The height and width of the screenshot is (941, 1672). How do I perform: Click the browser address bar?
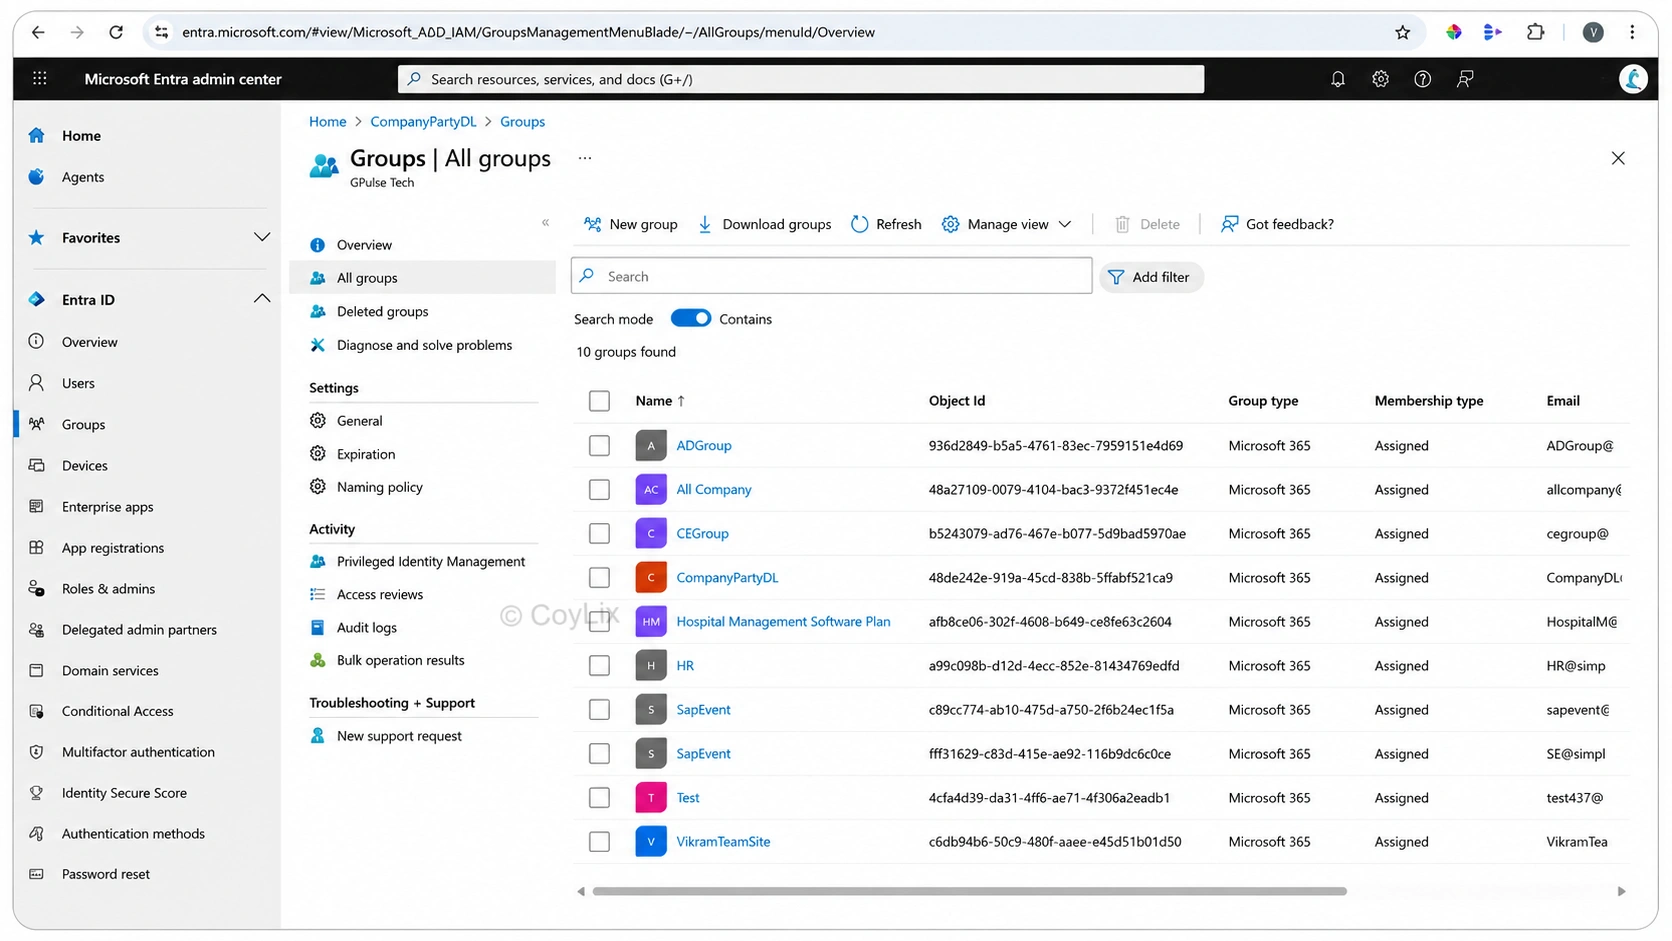coord(782,32)
